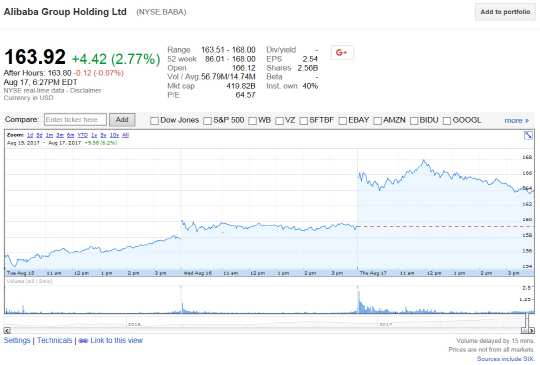Click the Shares value 2.56B

click(308, 68)
